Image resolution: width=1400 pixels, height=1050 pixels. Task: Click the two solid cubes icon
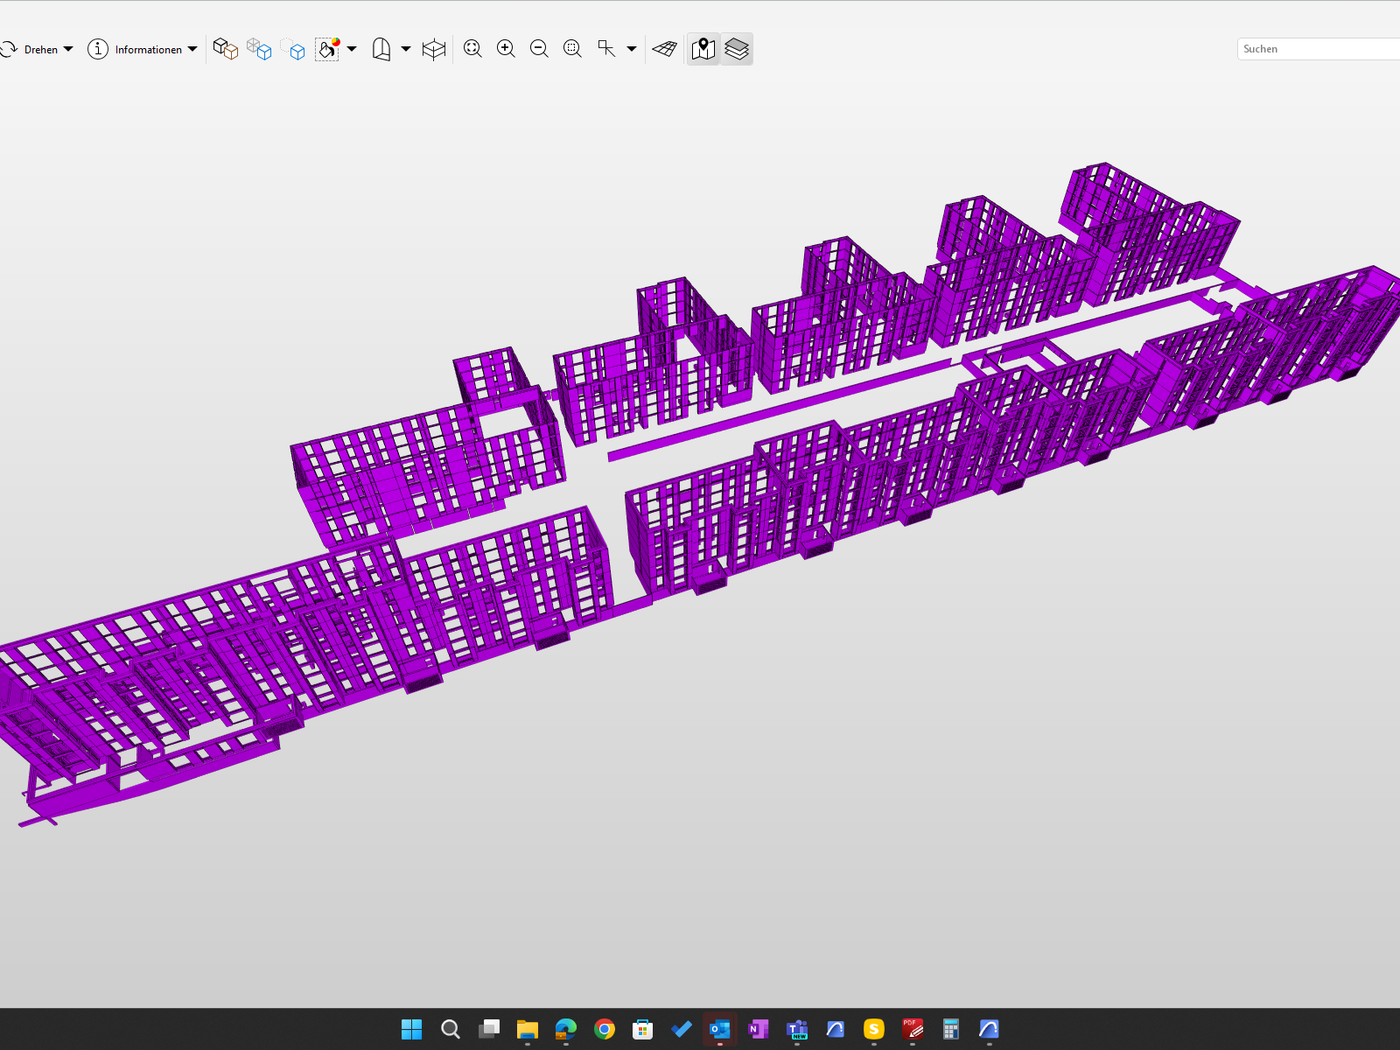click(225, 49)
